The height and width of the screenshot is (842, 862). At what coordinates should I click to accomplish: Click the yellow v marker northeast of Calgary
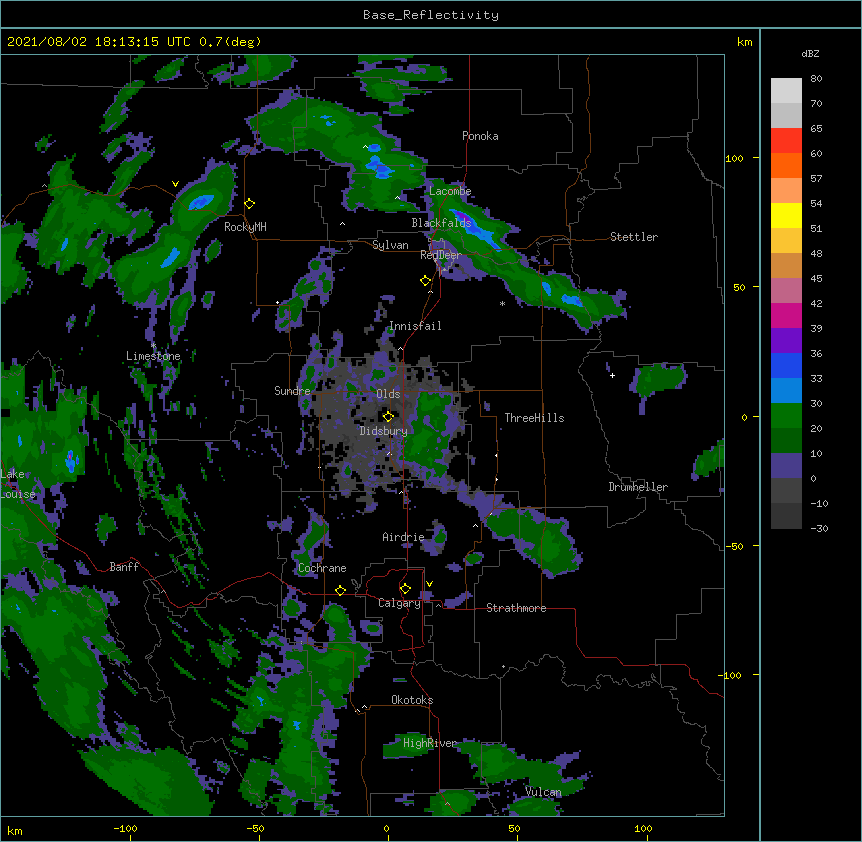(x=429, y=584)
